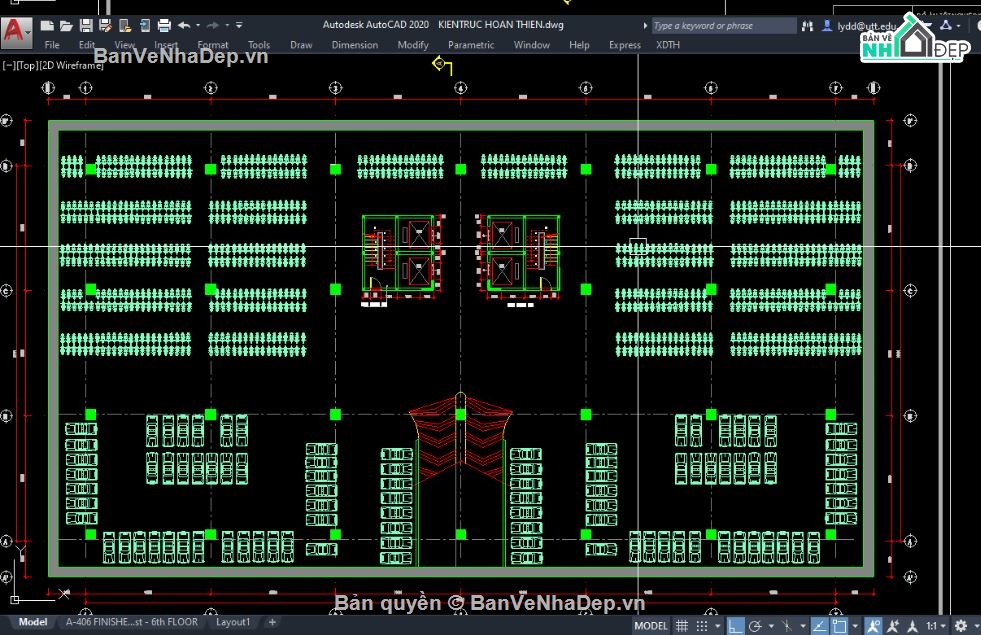Viewport: 981px width, 635px height.
Task: Click the Save As icon
Action: [105, 25]
